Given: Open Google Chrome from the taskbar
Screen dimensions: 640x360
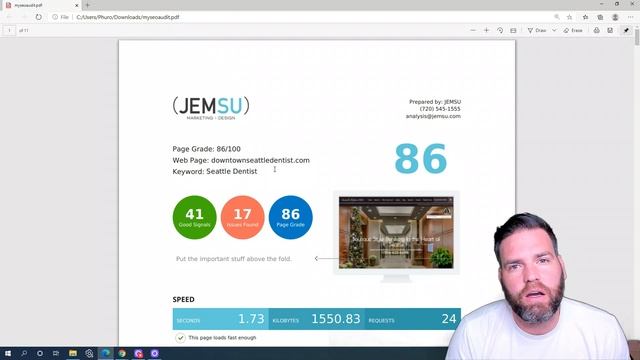Looking at the screenshot, I should (x=122, y=353).
